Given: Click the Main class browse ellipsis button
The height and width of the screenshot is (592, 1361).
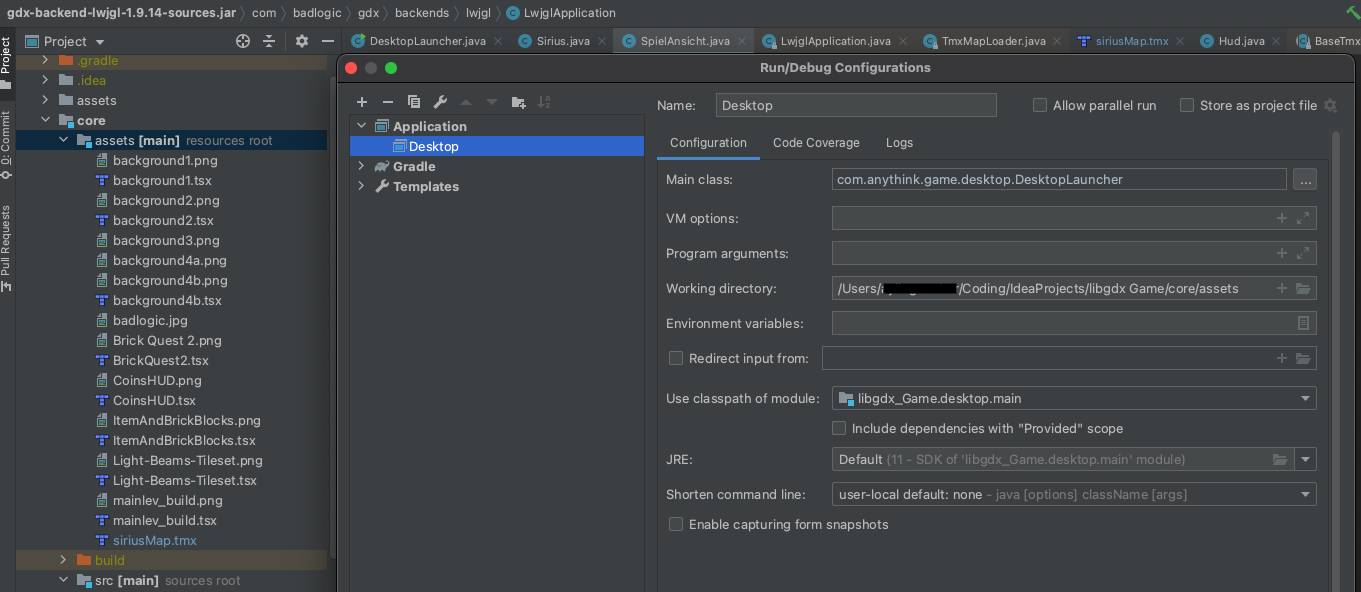Looking at the screenshot, I should tap(1304, 180).
